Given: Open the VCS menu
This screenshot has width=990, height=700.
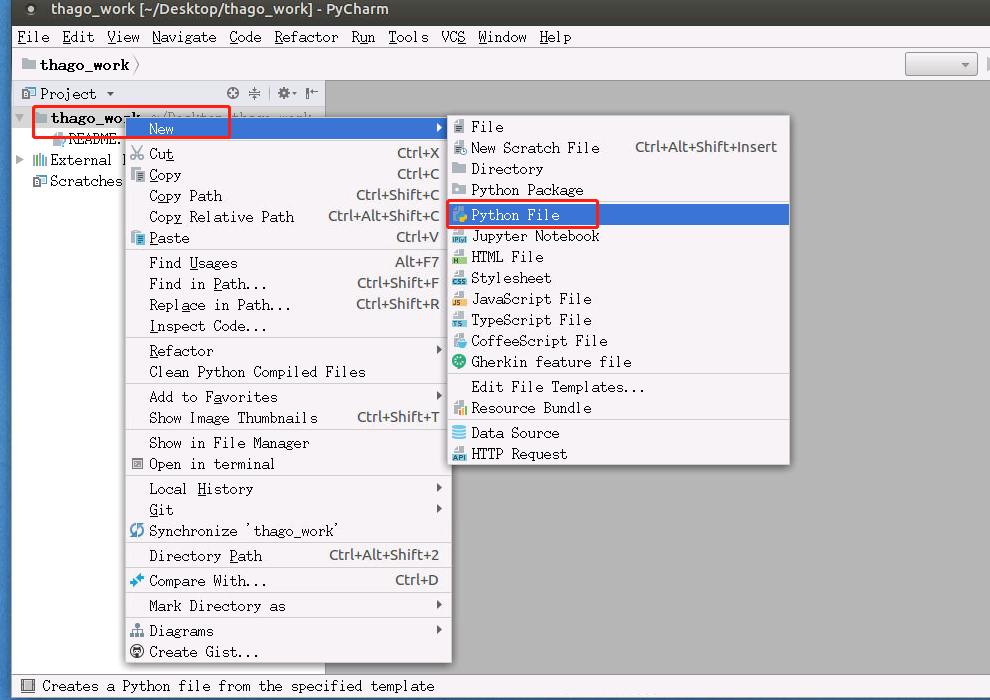Looking at the screenshot, I should [x=453, y=37].
